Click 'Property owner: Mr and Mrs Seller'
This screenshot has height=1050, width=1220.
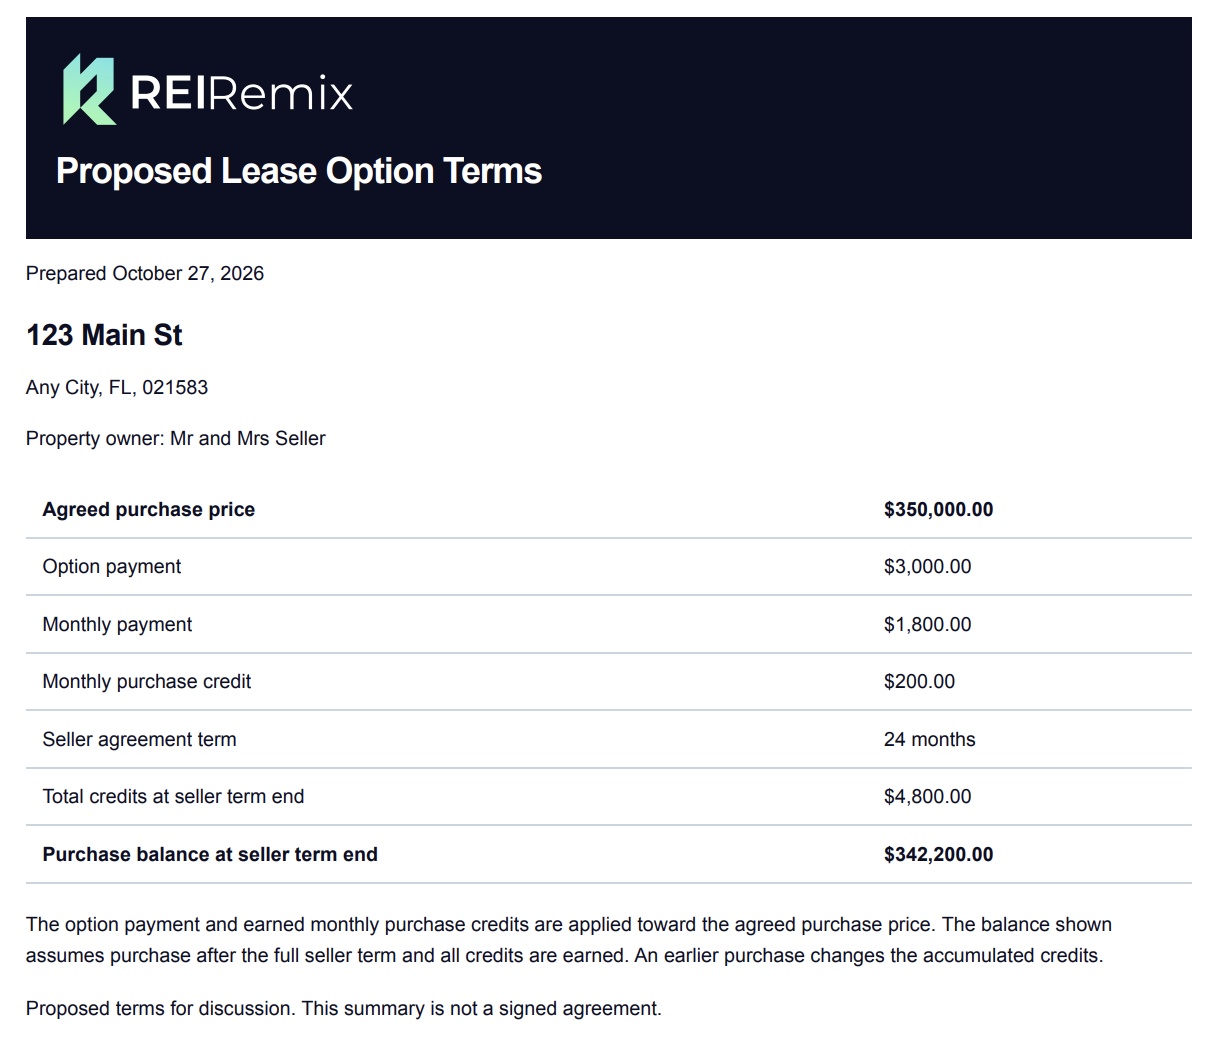(x=176, y=439)
